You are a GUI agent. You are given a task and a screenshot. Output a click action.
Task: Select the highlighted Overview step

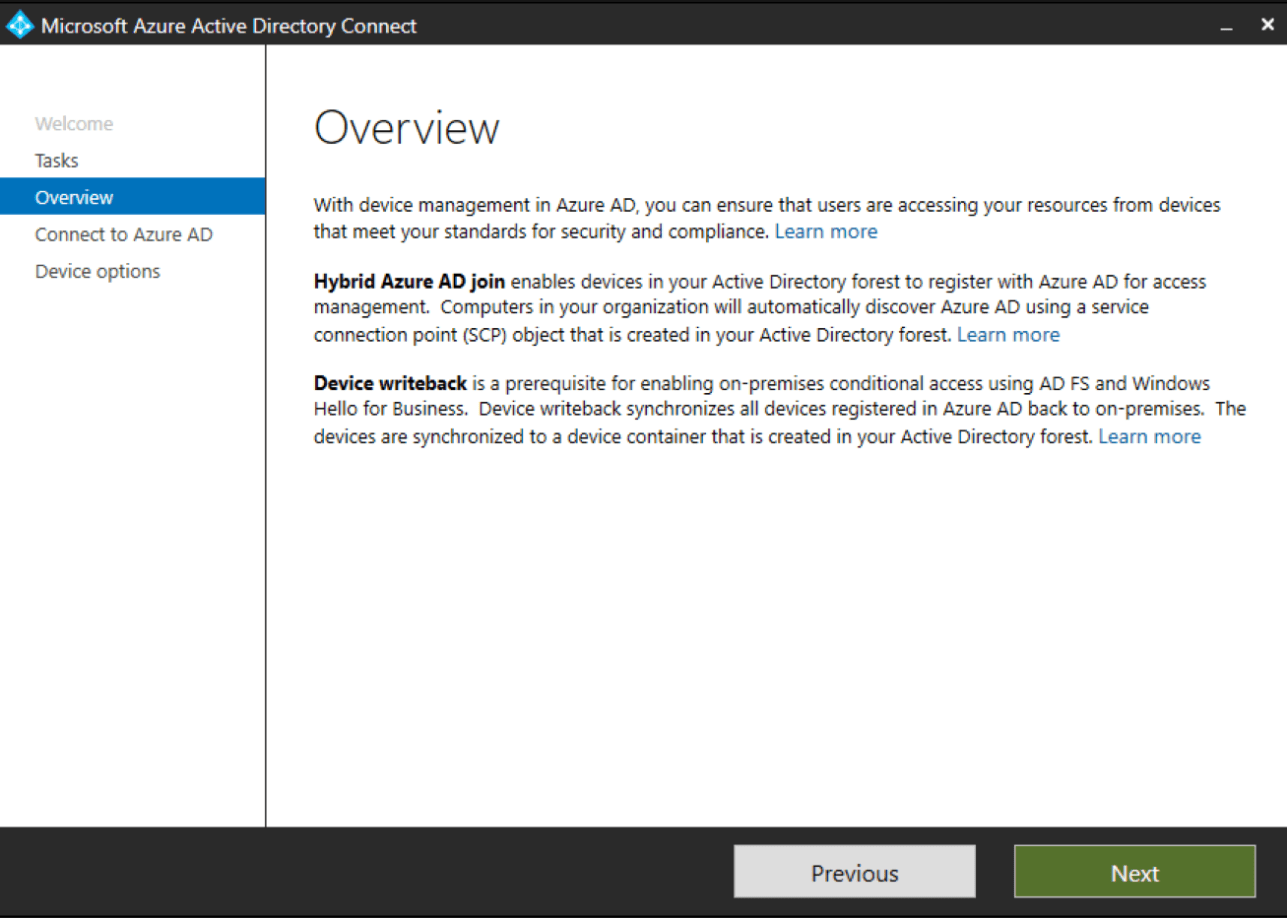tap(73, 197)
